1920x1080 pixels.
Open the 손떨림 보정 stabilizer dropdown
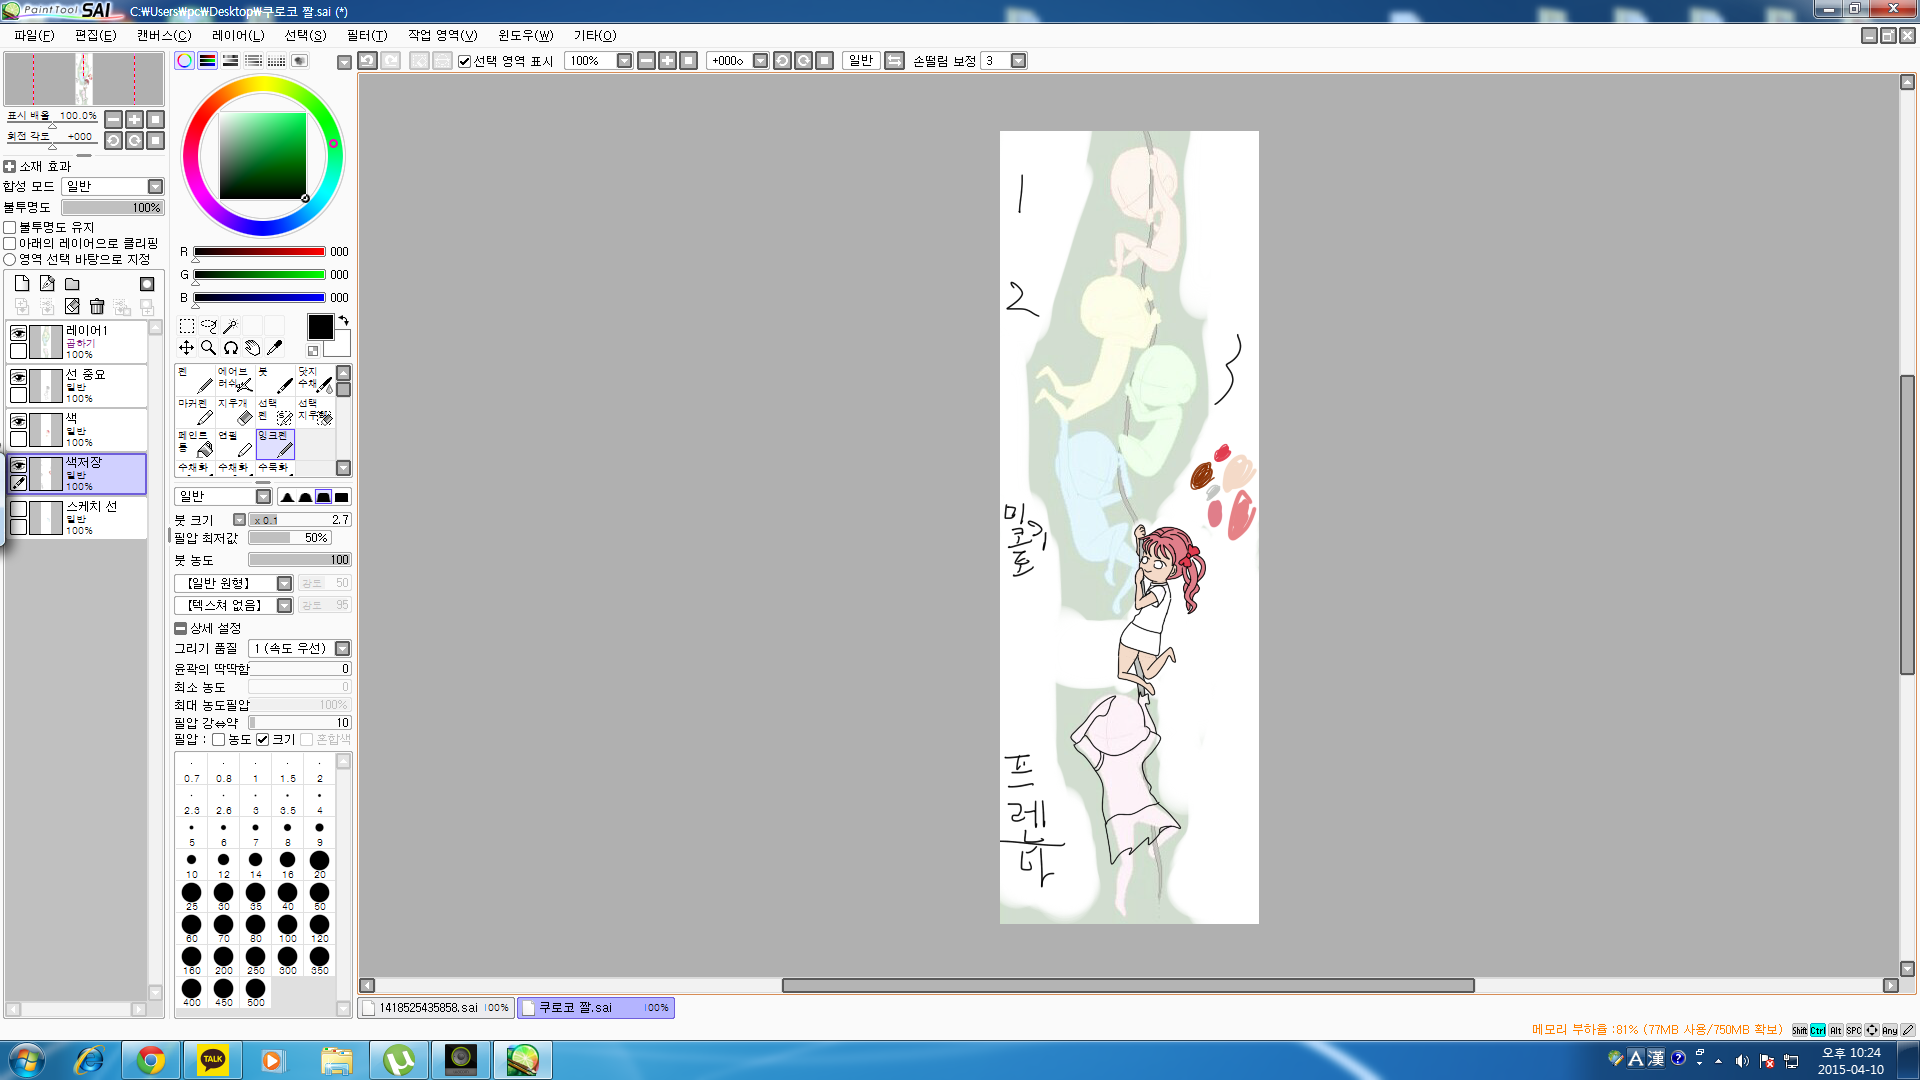coord(1018,61)
